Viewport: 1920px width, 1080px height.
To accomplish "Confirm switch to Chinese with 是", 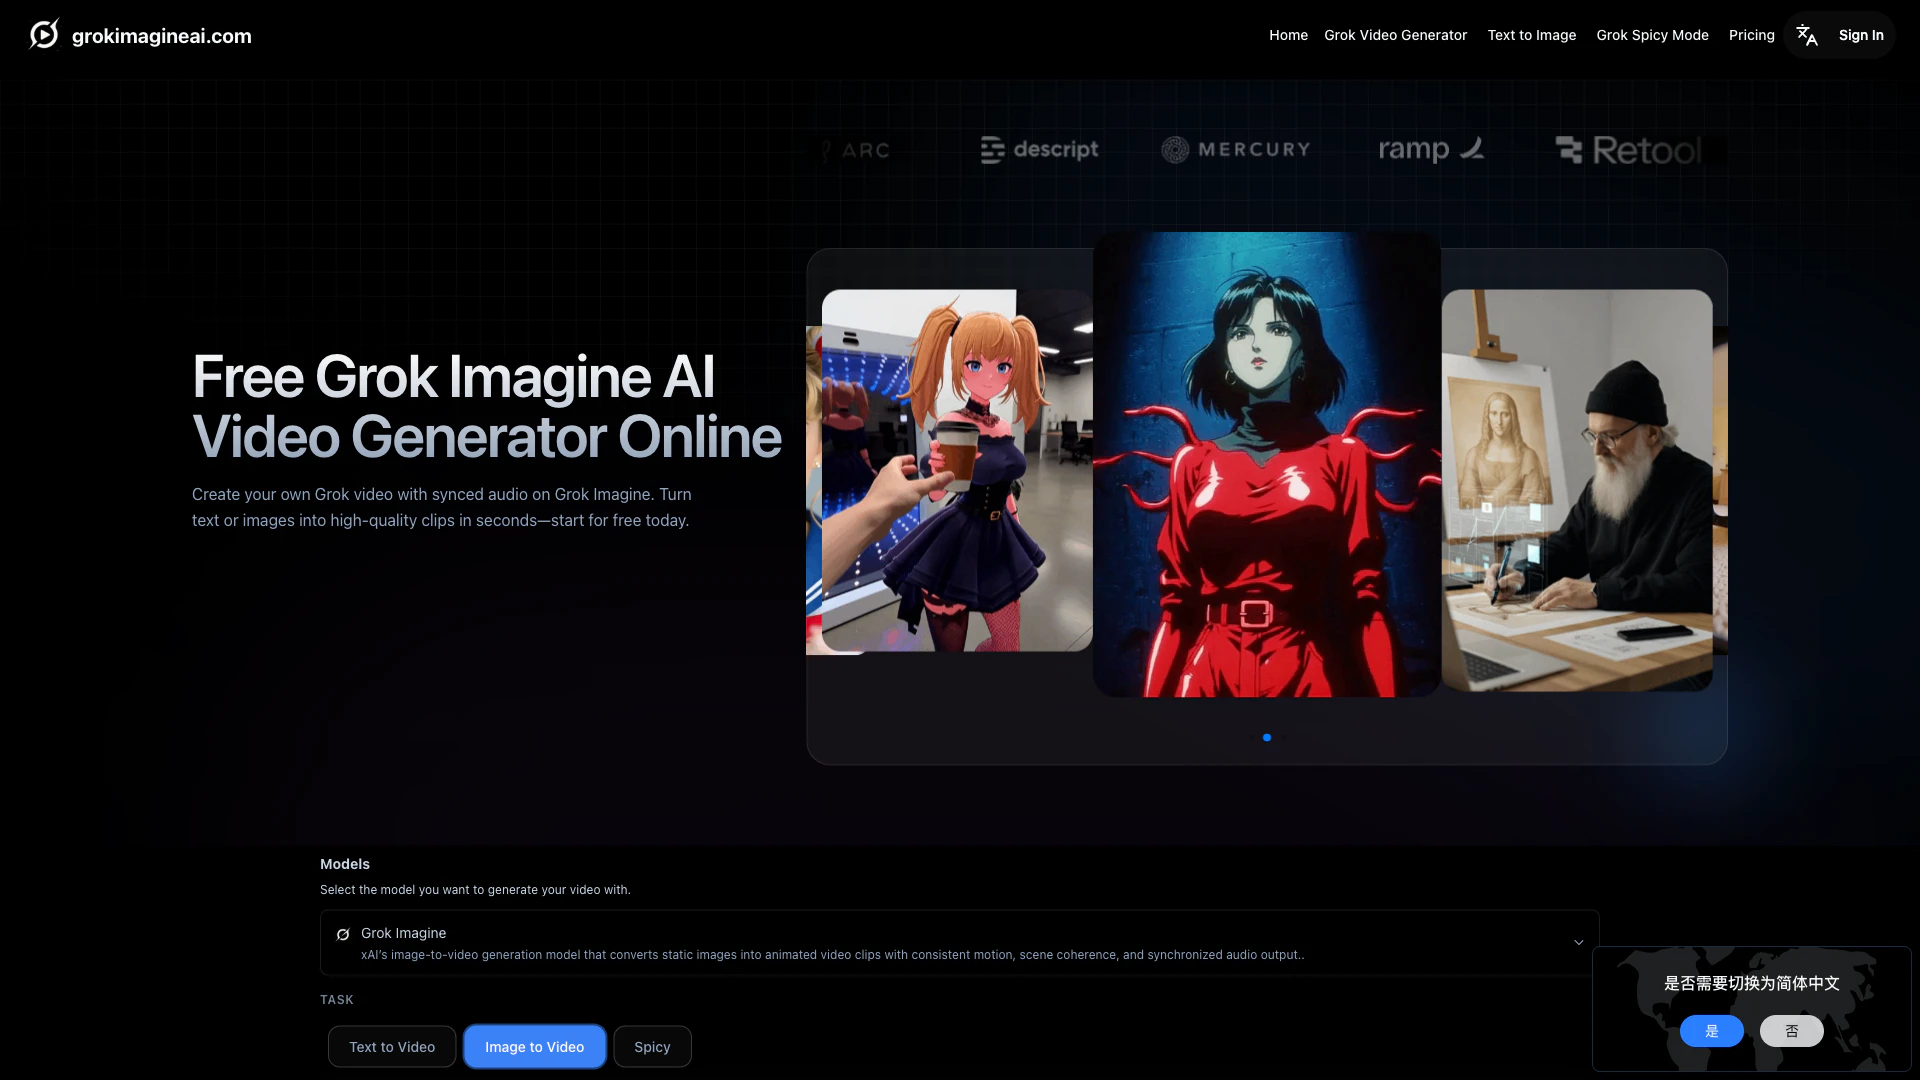I will click(1711, 1031).
